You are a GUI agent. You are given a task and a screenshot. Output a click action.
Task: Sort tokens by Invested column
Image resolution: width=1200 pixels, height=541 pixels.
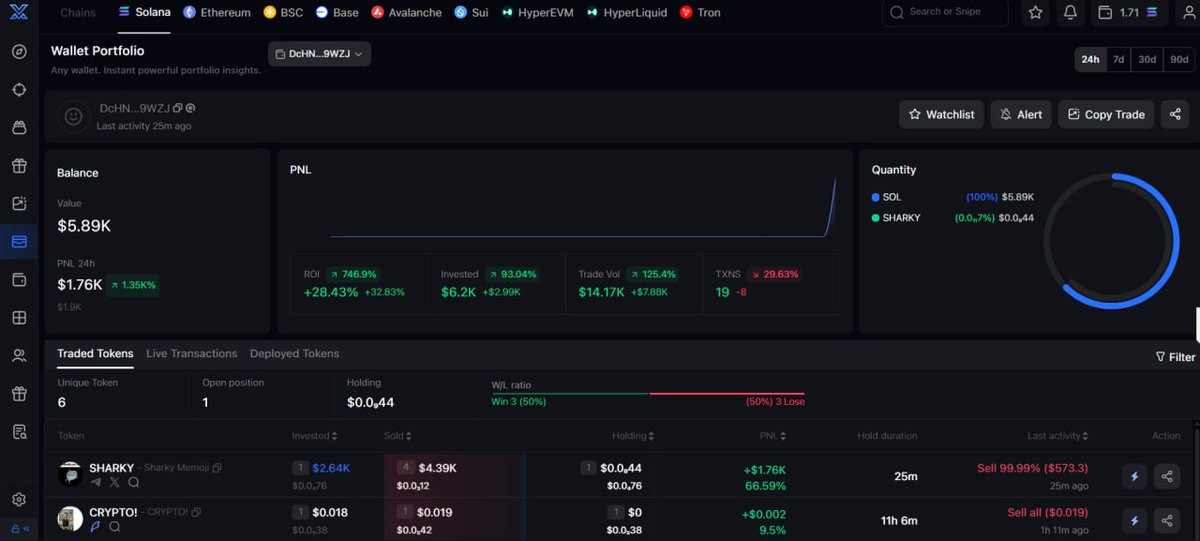pyautogui.click(x=314, y=436)
